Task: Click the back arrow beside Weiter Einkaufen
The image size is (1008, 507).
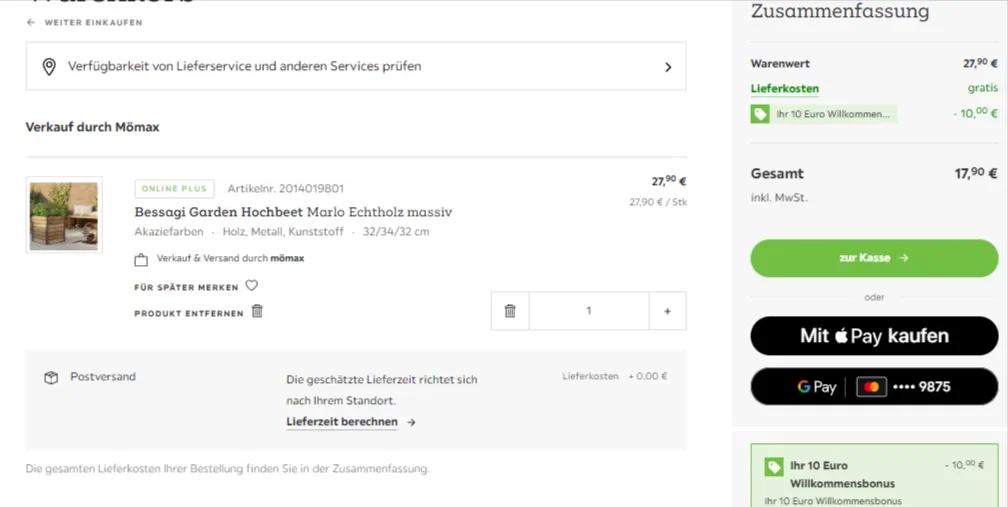Action: (x=31, y=22)
